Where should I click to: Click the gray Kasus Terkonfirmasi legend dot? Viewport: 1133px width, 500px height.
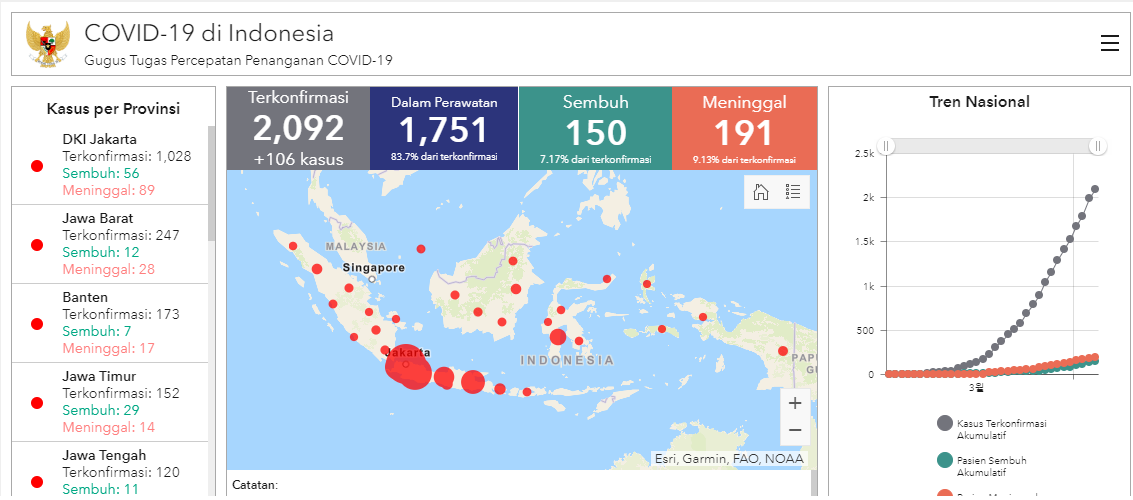944,424
